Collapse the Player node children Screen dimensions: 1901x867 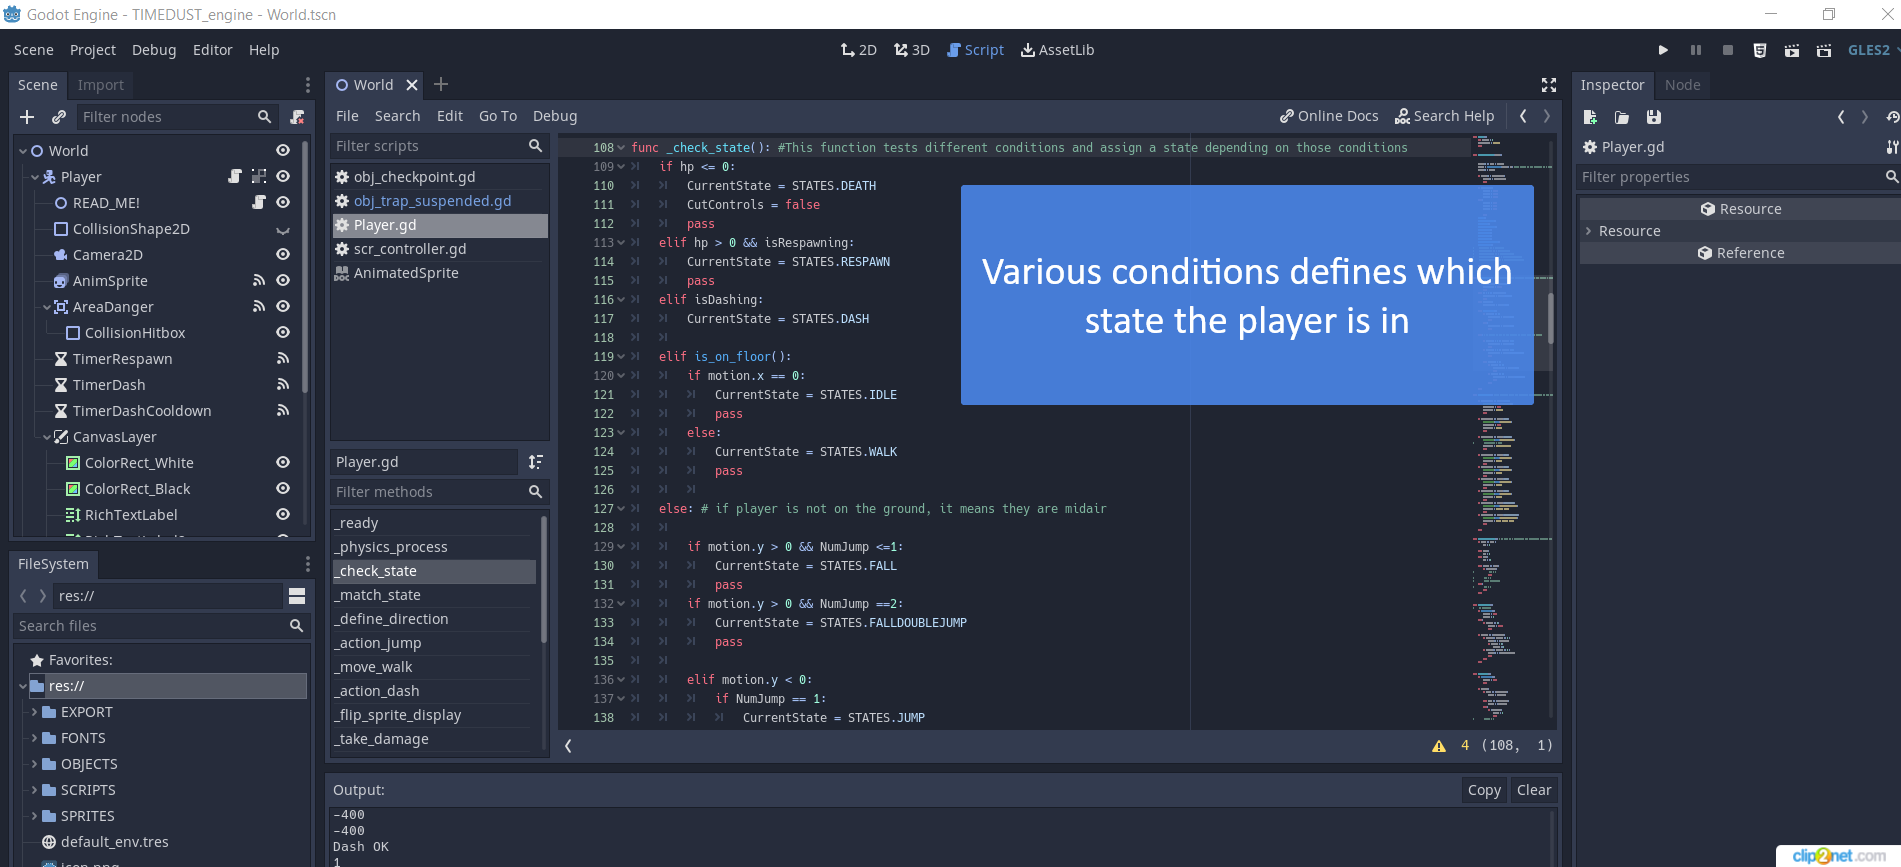[35, 177]
